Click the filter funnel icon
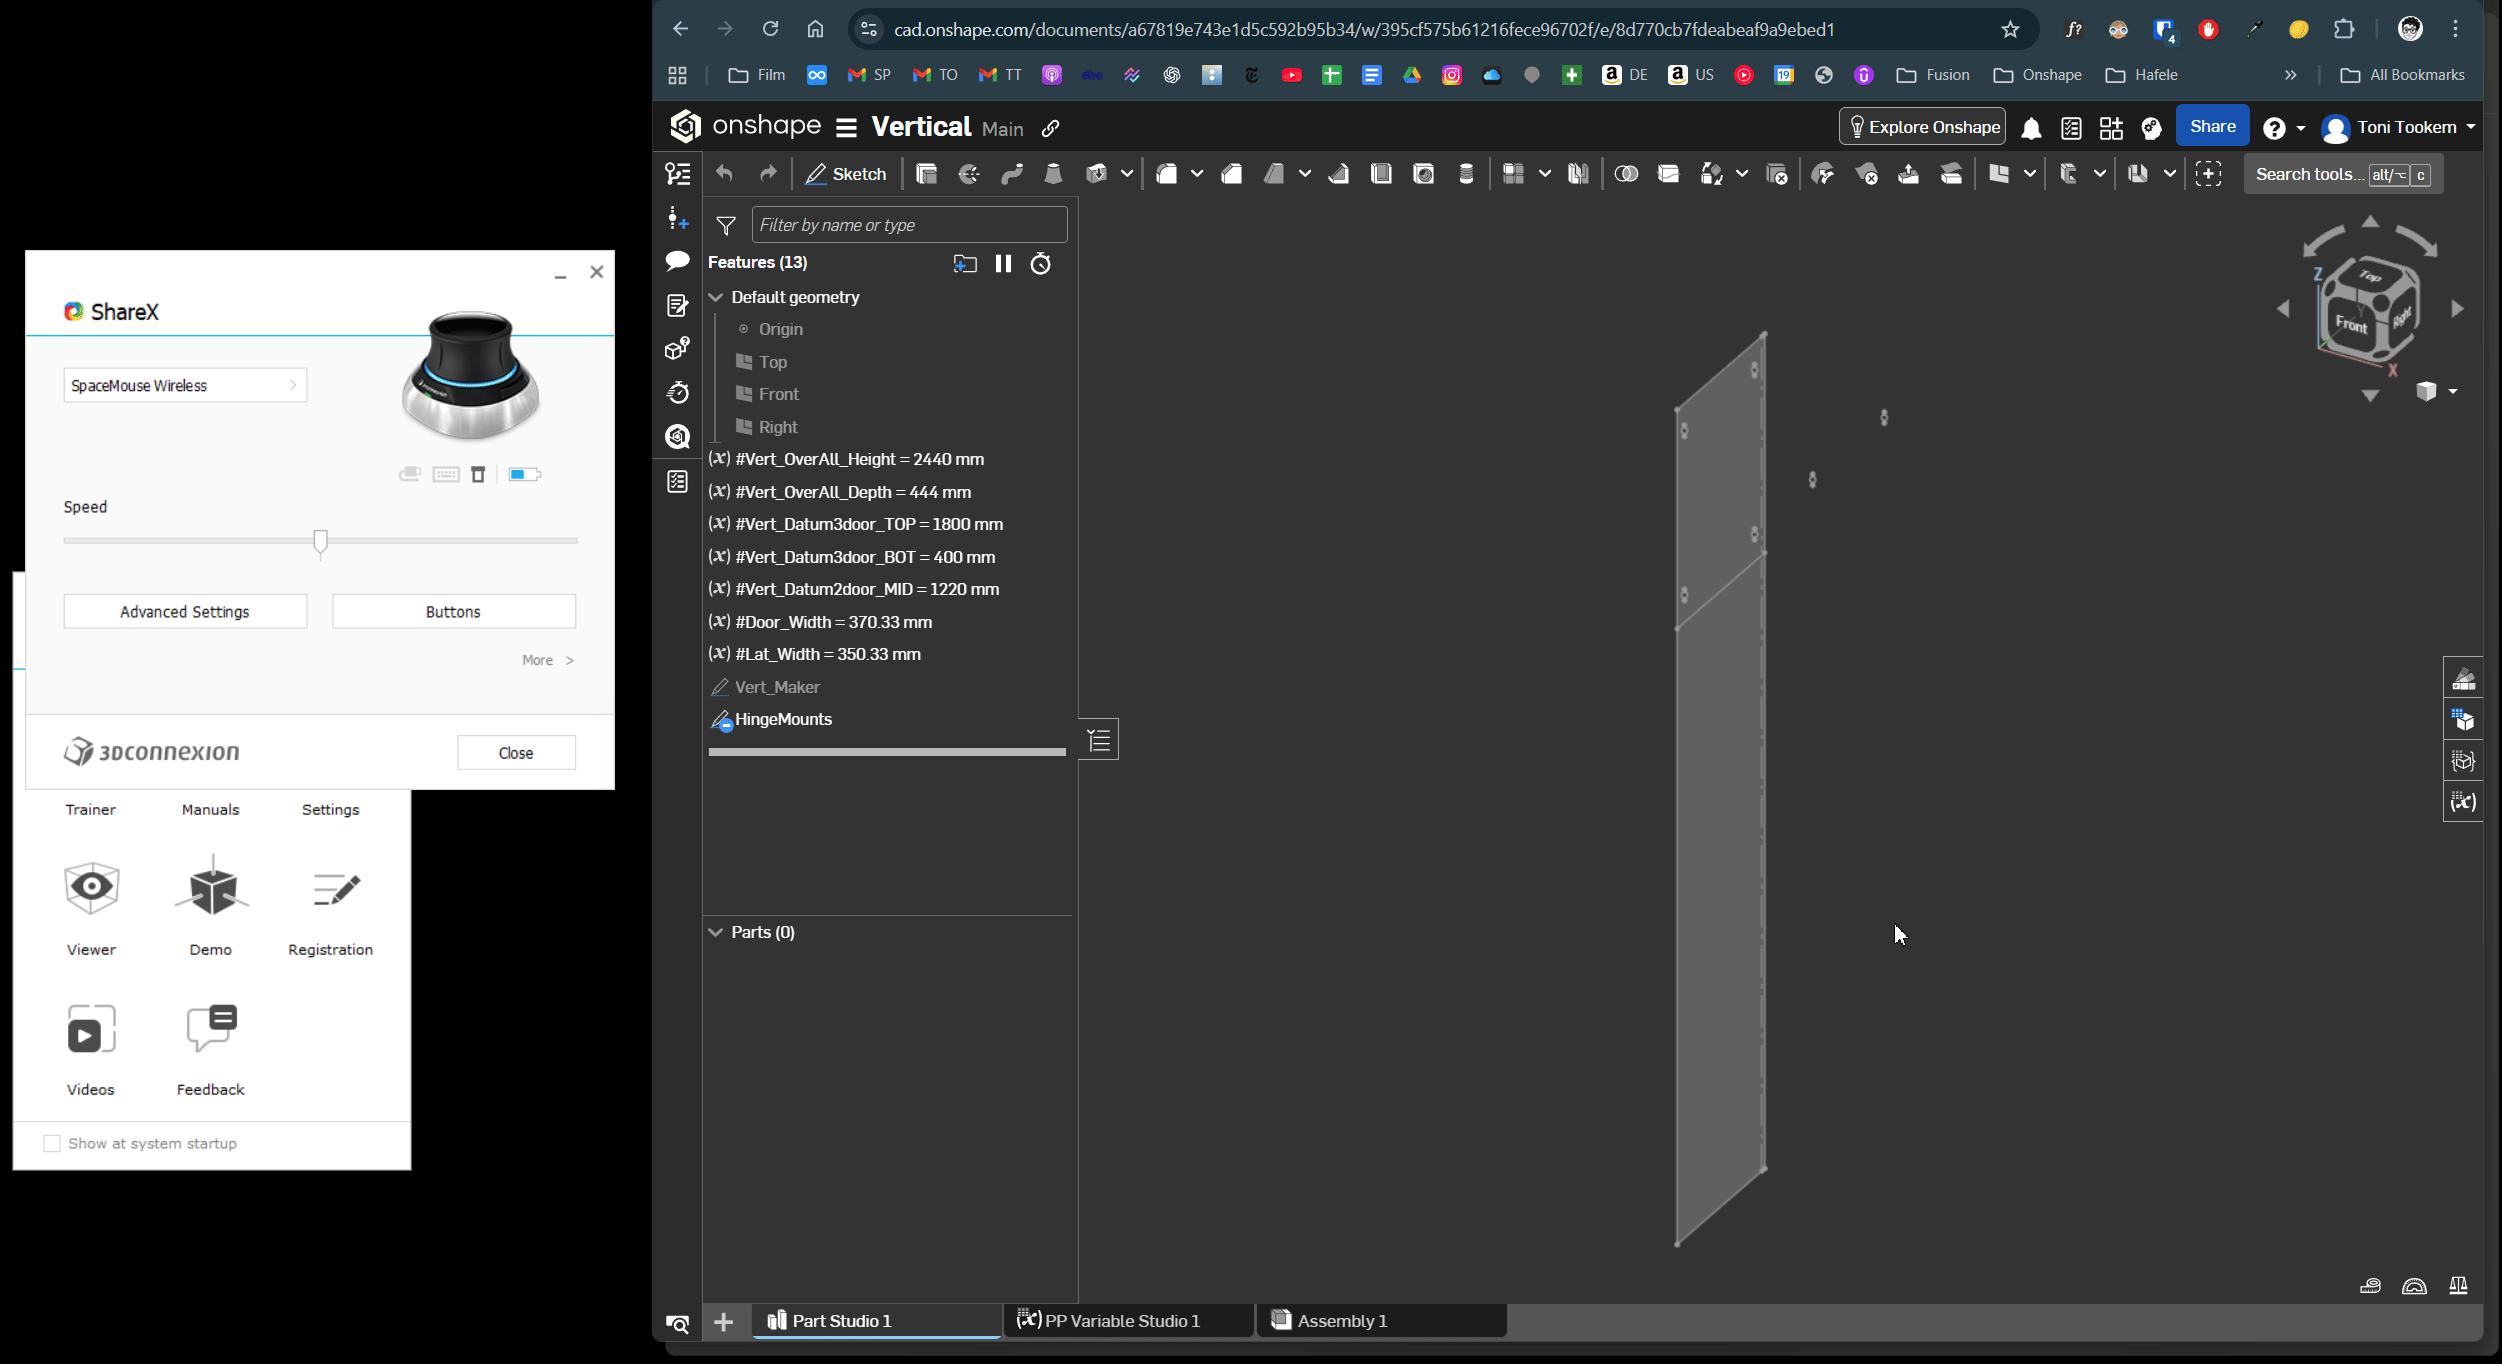Image resolution: width=2502 pixels, height=1364 pixels. tap(726, 226)
